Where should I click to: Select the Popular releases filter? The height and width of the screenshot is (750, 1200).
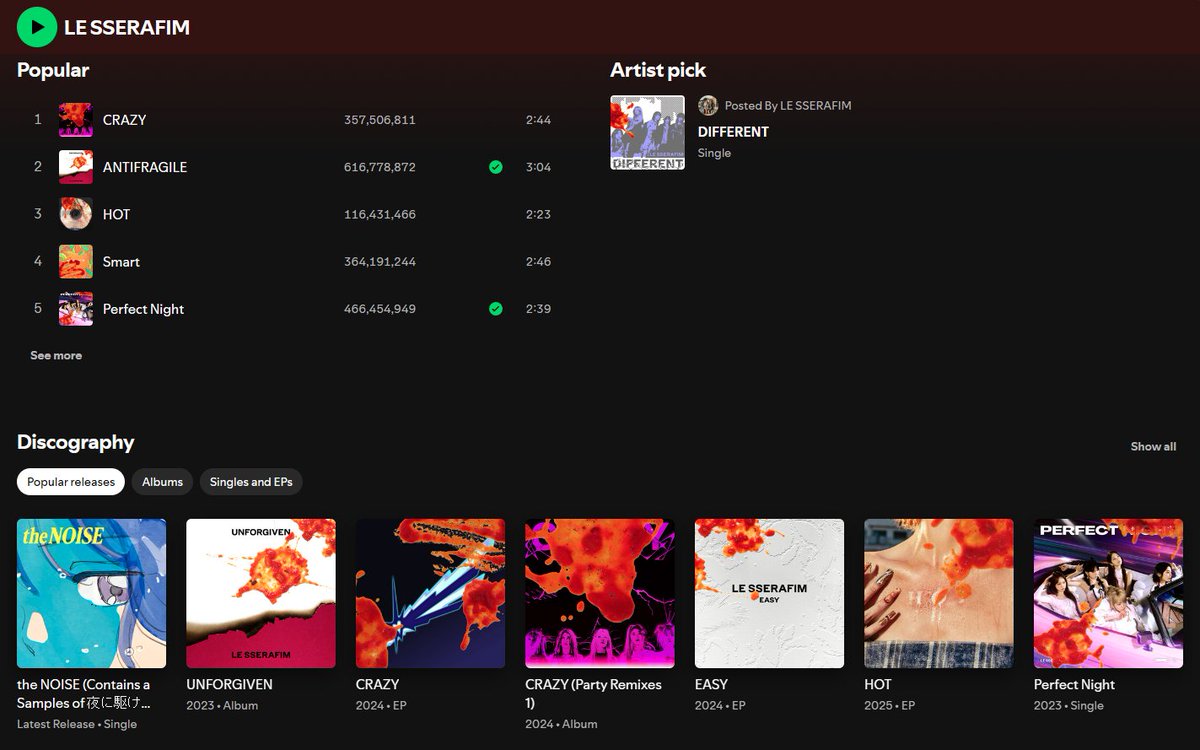pos(71,482)
